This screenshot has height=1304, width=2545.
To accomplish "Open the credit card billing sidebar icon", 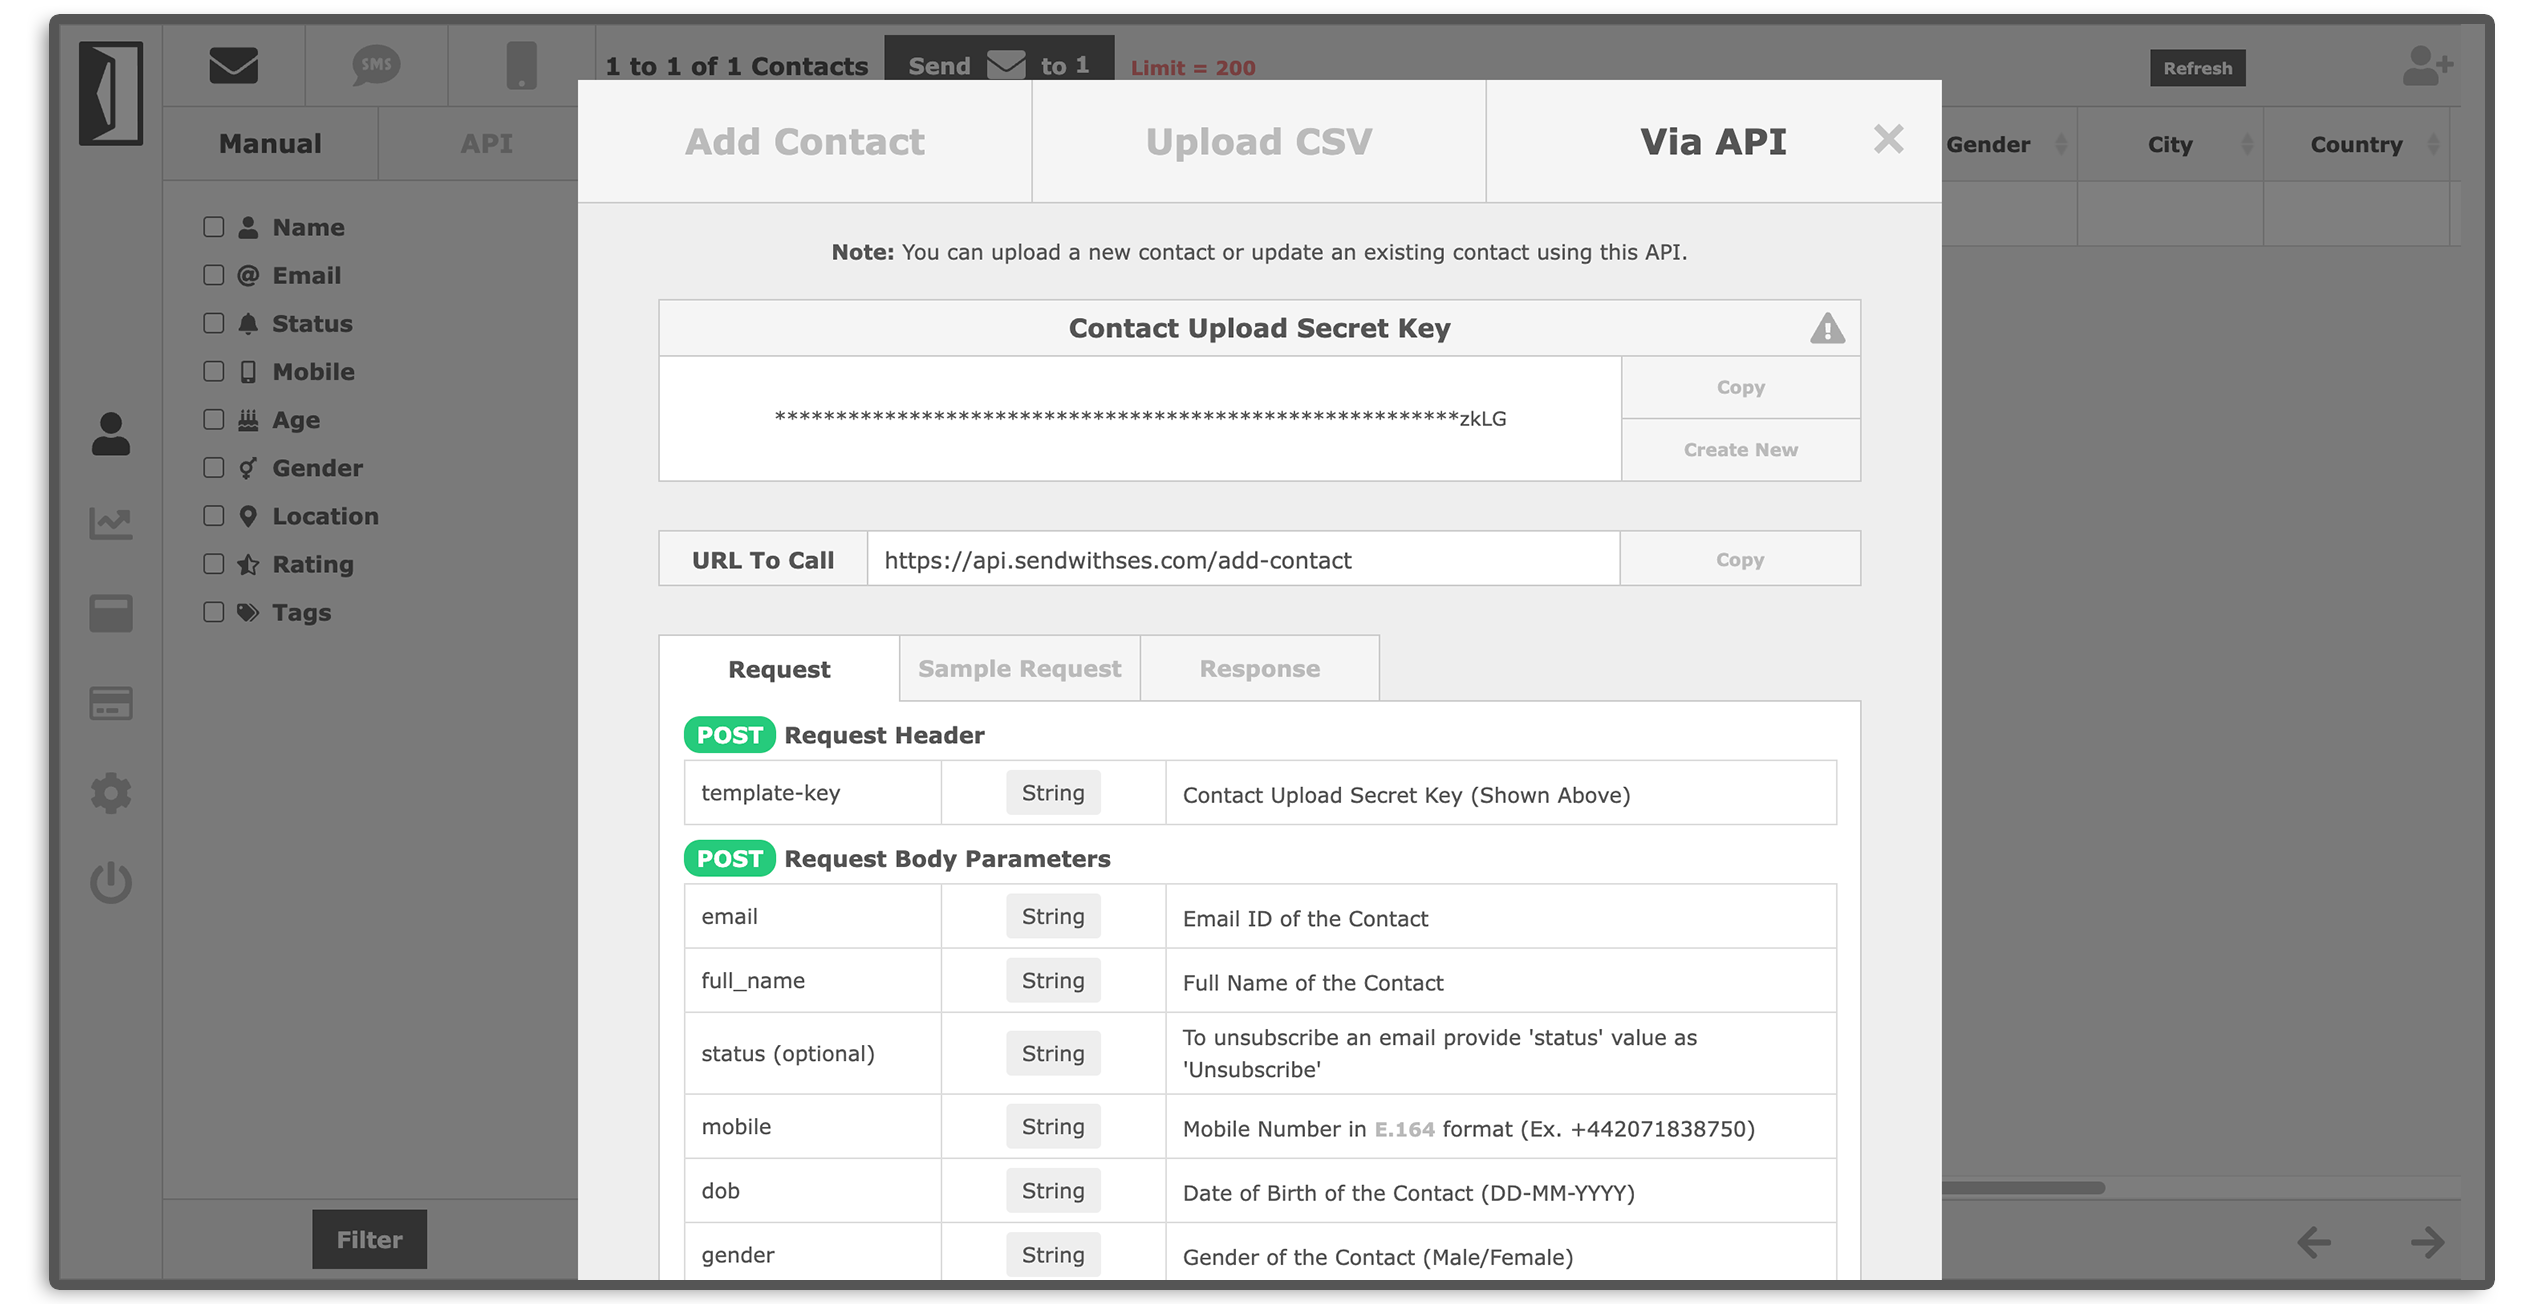I will click(110, 703).
